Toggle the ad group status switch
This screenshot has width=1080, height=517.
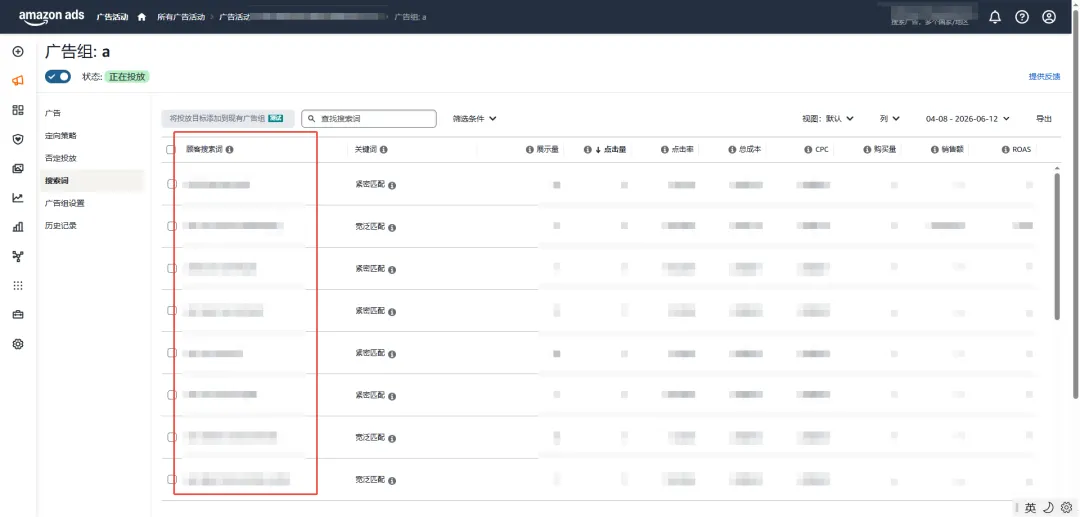tap(58, 76)
